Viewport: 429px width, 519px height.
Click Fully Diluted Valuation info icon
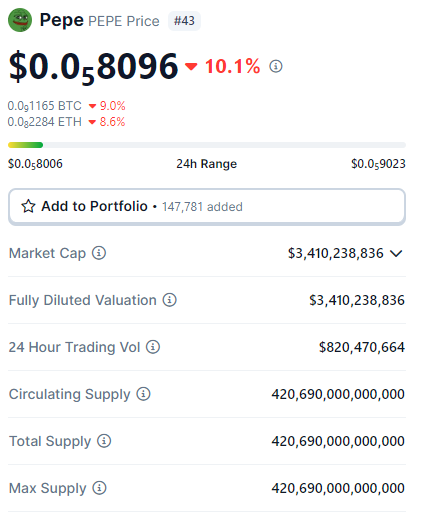[x=170, y=300]
